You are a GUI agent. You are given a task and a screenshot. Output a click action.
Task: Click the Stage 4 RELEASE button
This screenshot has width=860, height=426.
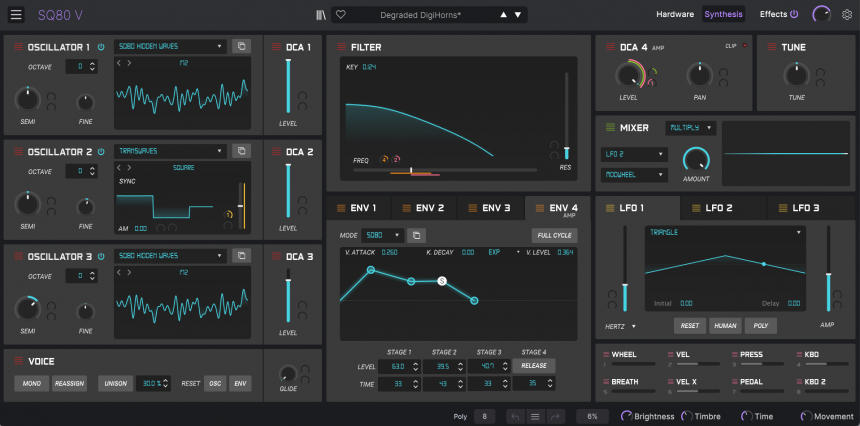(x=534, y=366)
